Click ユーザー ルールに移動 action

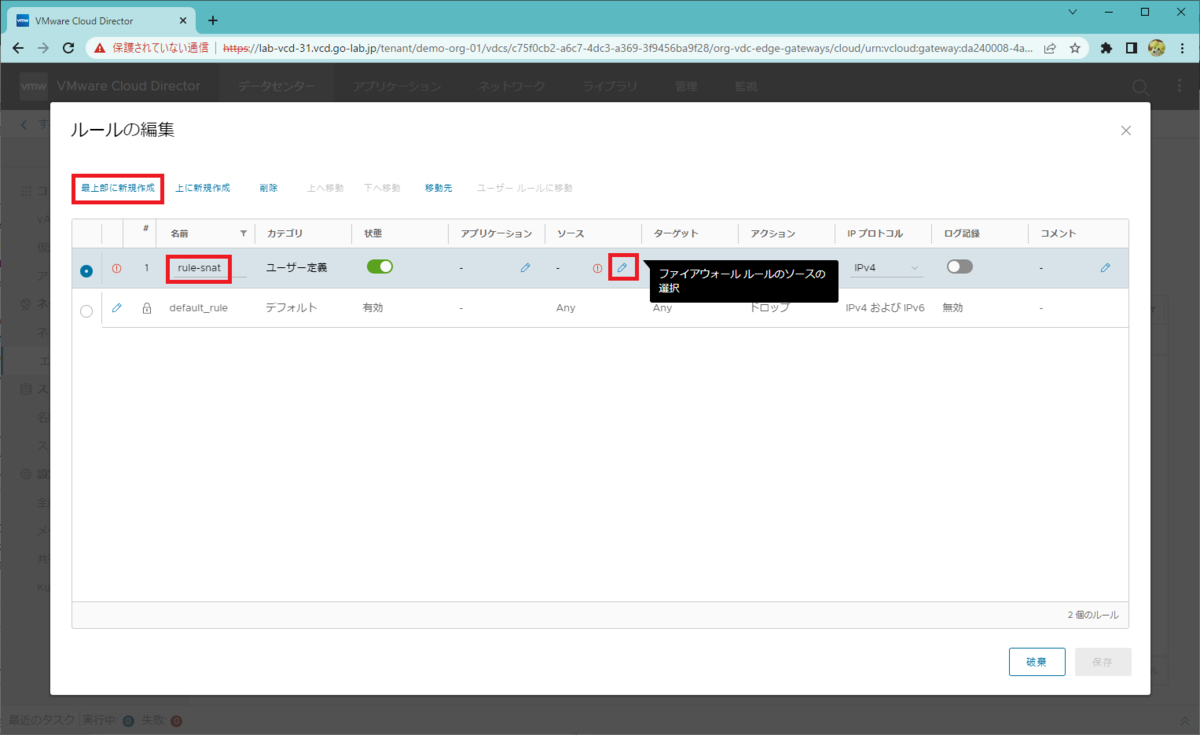tap(524, 188)
